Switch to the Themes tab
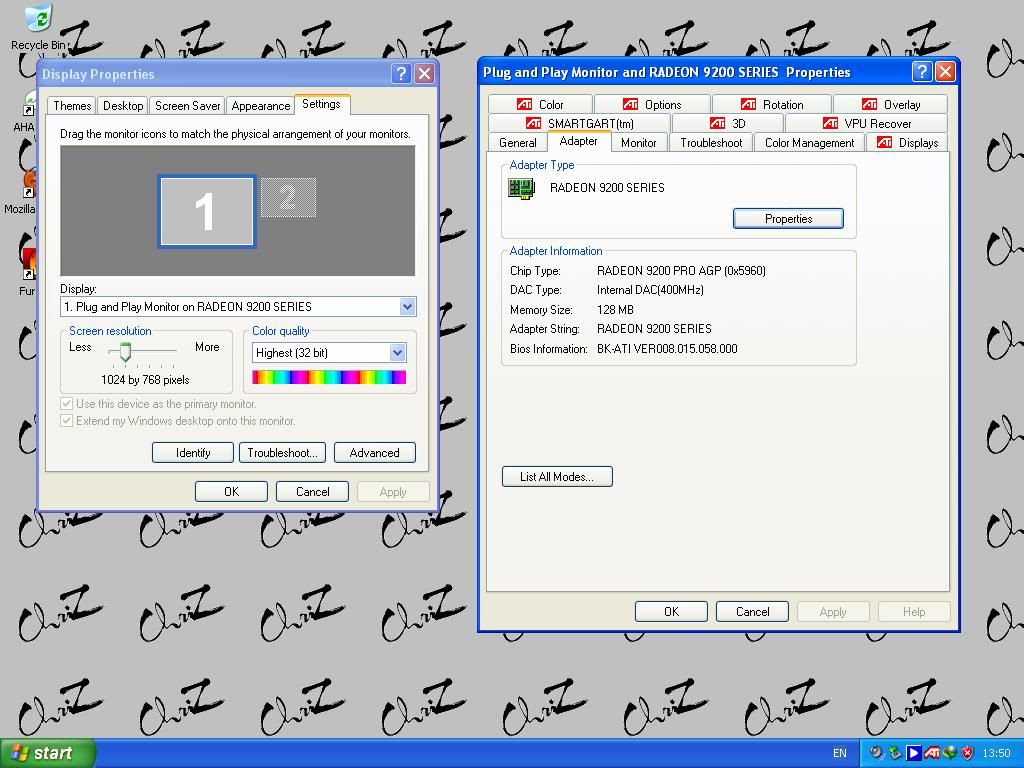This screenshot has height=768, width=1024. coord(72,106)
